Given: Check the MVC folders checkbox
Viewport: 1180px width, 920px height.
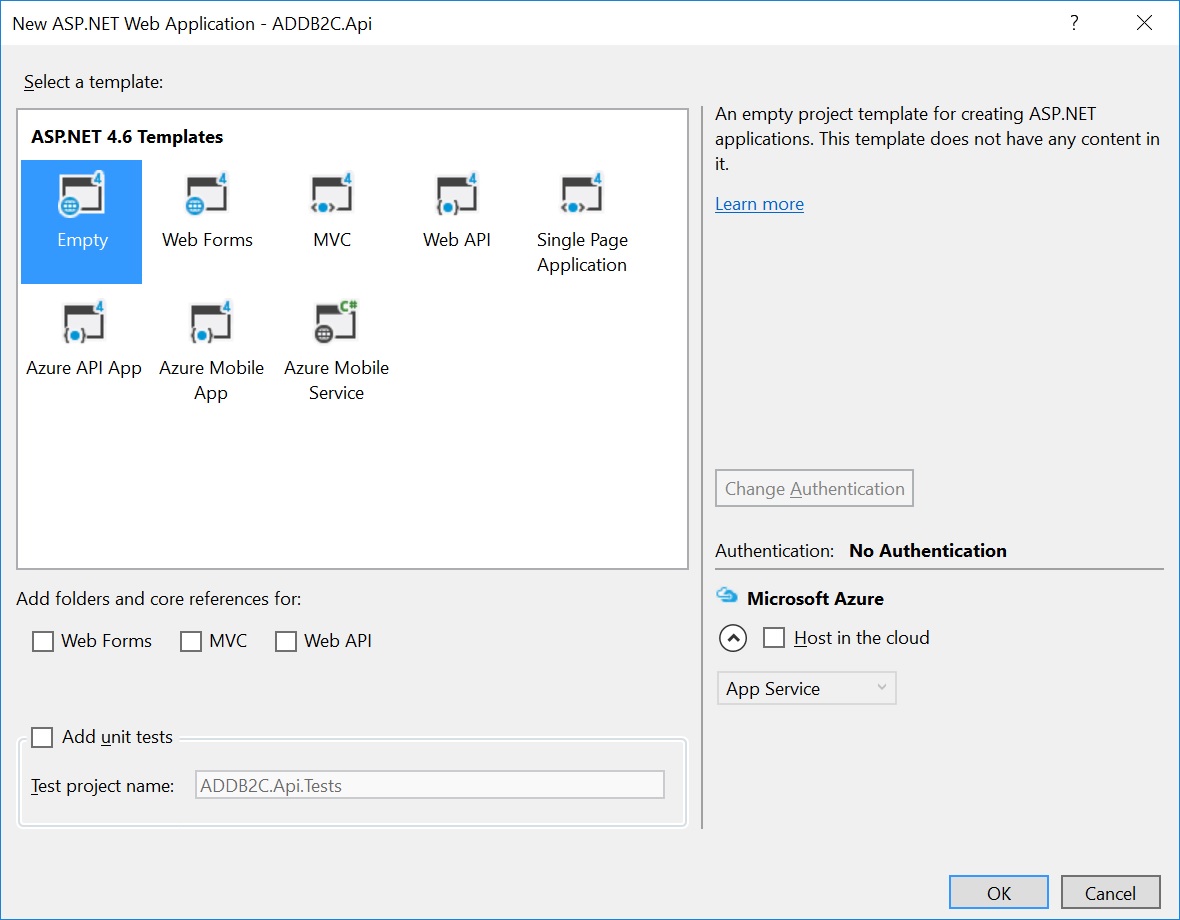Looking at the screenshot, I should (191, 641).
